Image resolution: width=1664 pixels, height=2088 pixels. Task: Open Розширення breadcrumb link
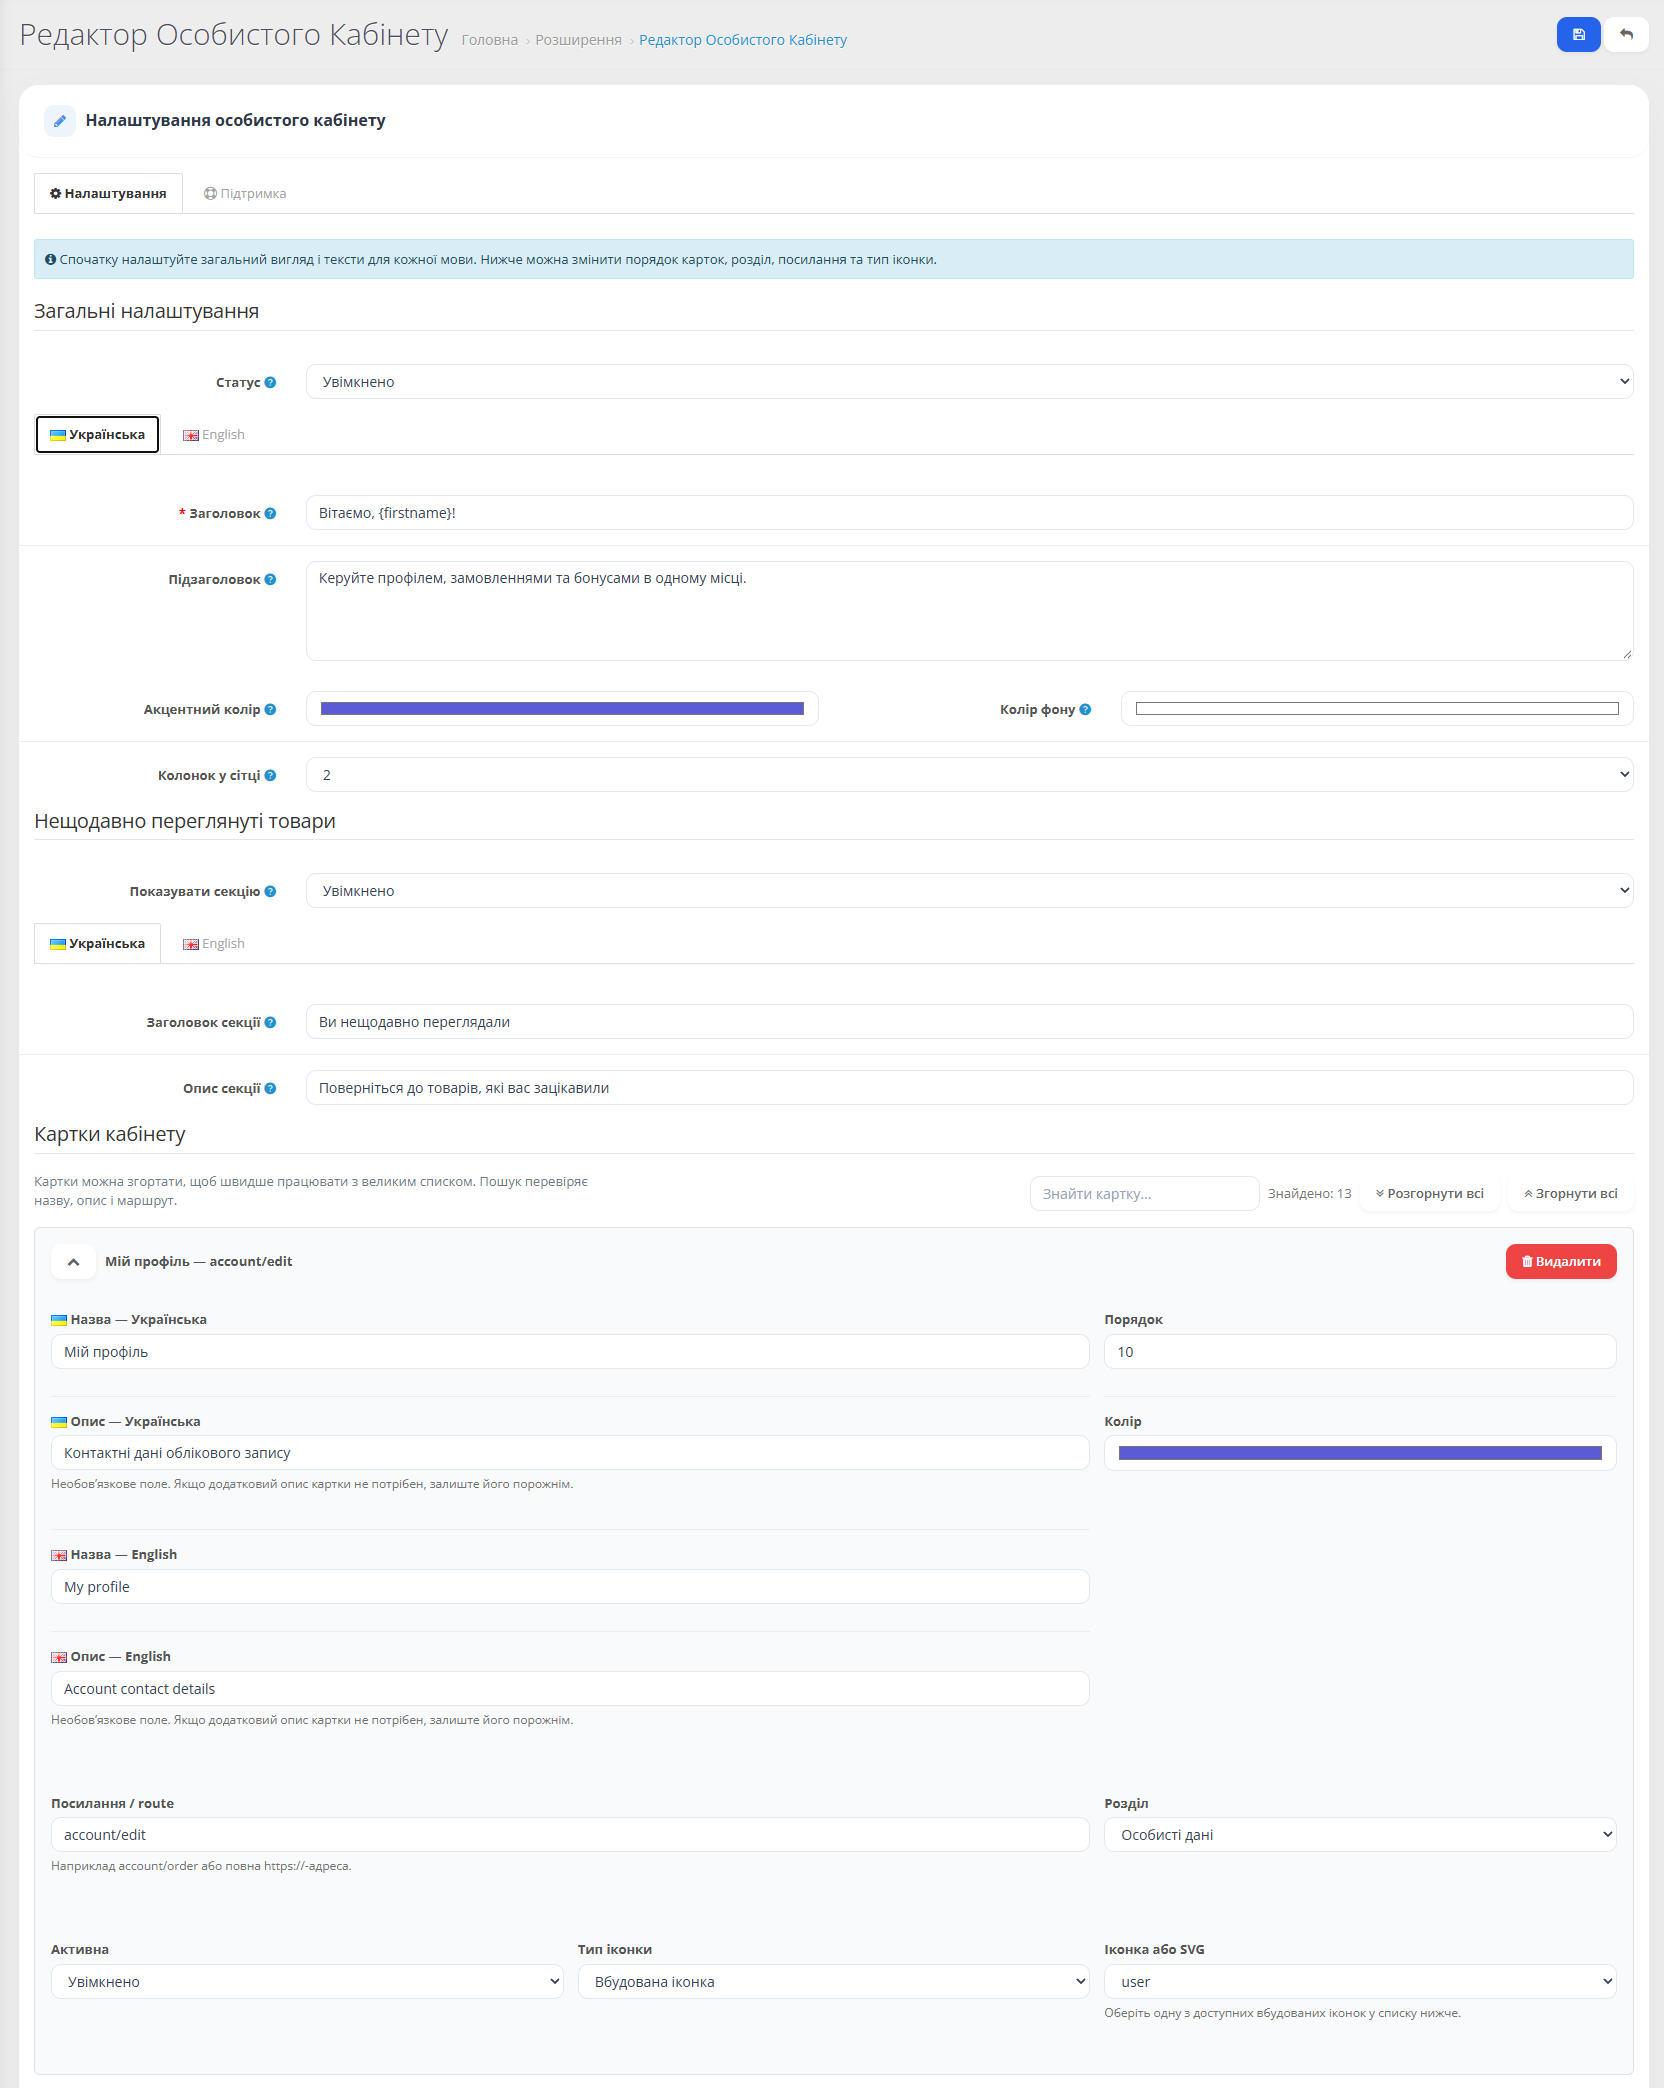[578, 40]
